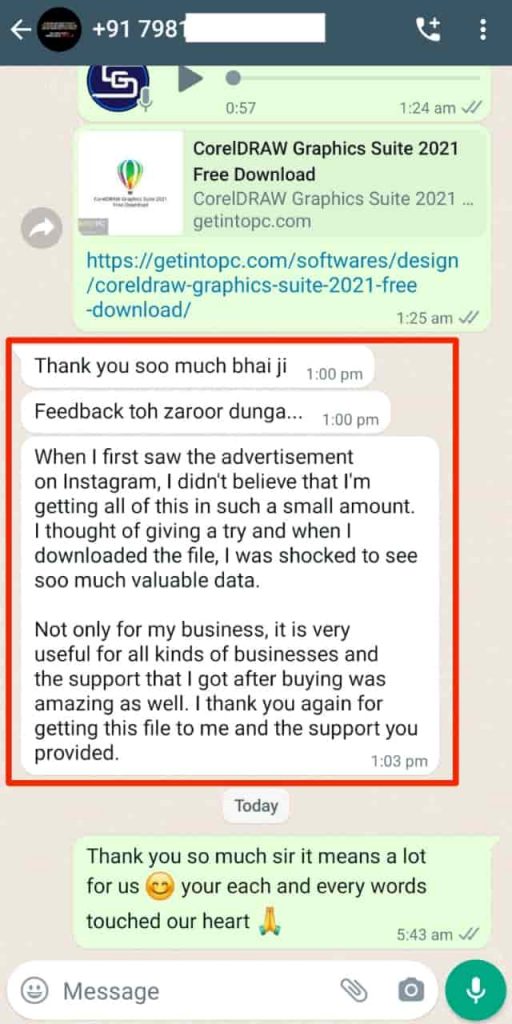Seek the voice message progress slider
The width and height of the screenshot is (512, 1024).
[x=355, y=78]
